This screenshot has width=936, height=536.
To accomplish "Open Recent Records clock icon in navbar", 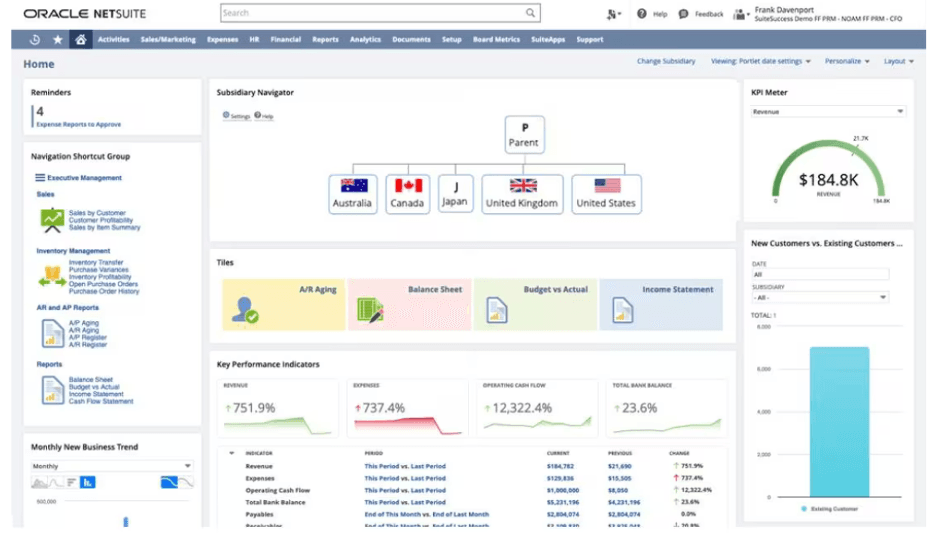I will coord(35,40).
